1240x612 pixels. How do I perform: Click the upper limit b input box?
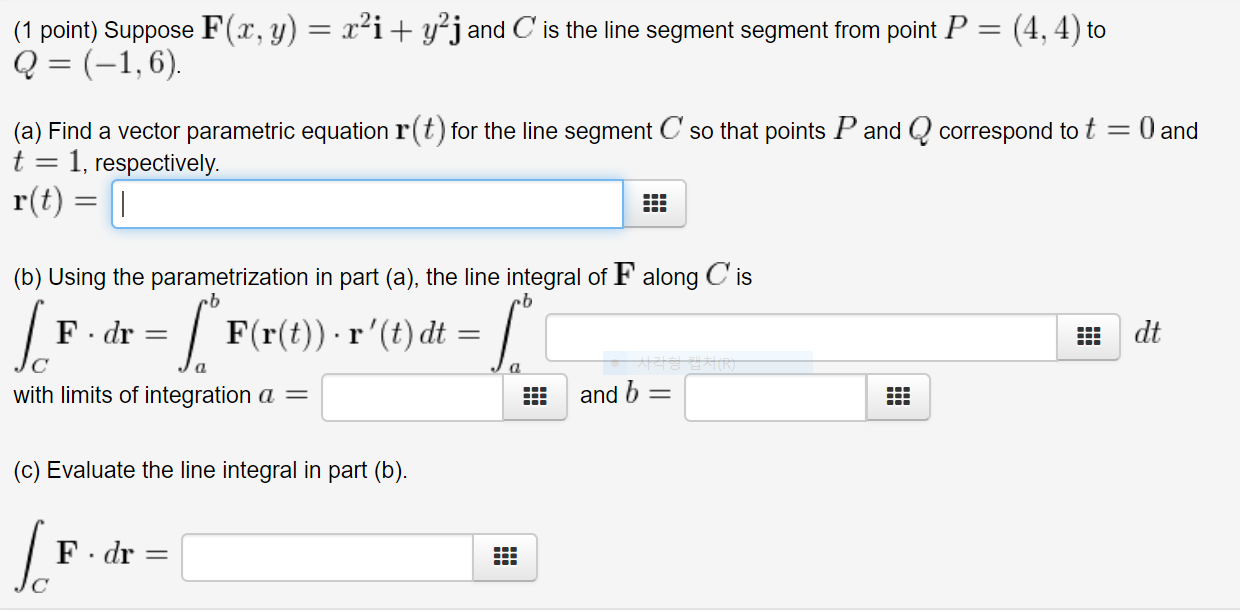(775, 397)
